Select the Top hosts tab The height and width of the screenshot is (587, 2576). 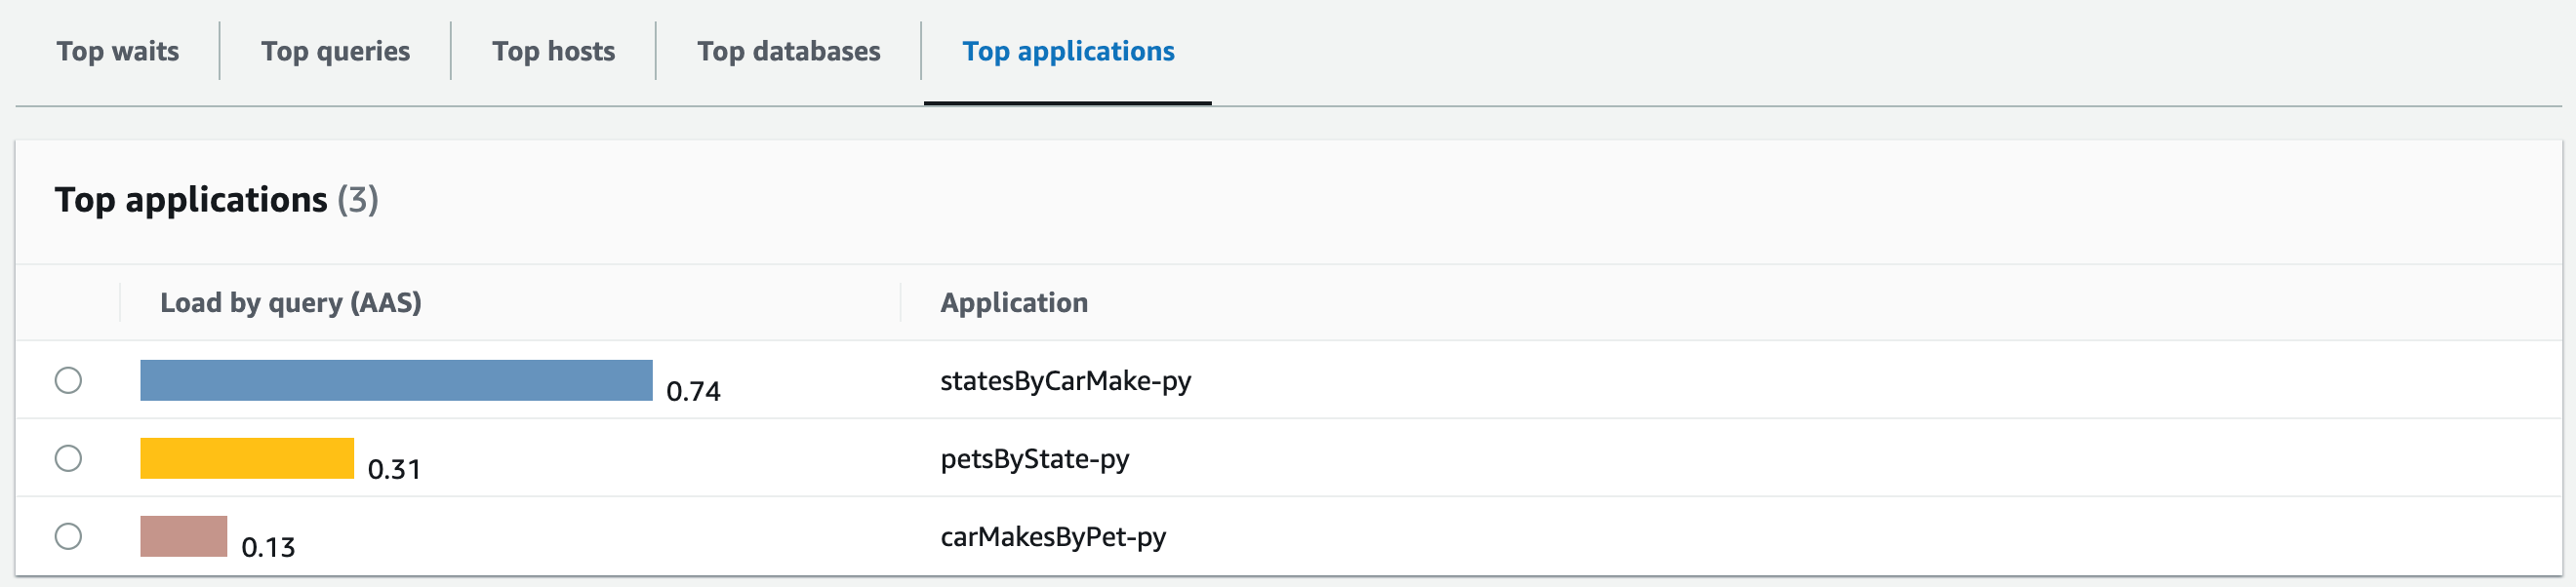coord(553,51)
